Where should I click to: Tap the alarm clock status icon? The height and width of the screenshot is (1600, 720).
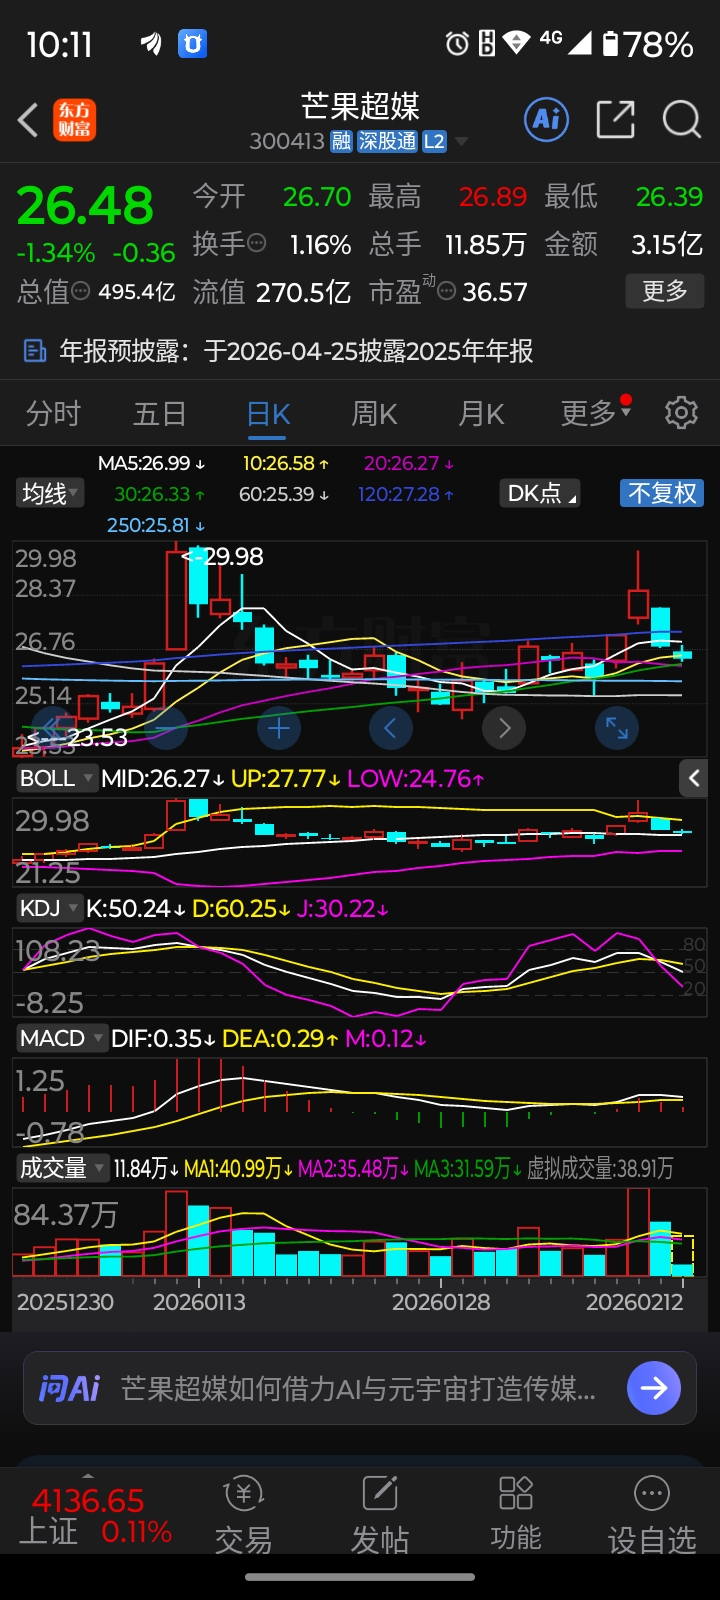(x=457, y=43)
